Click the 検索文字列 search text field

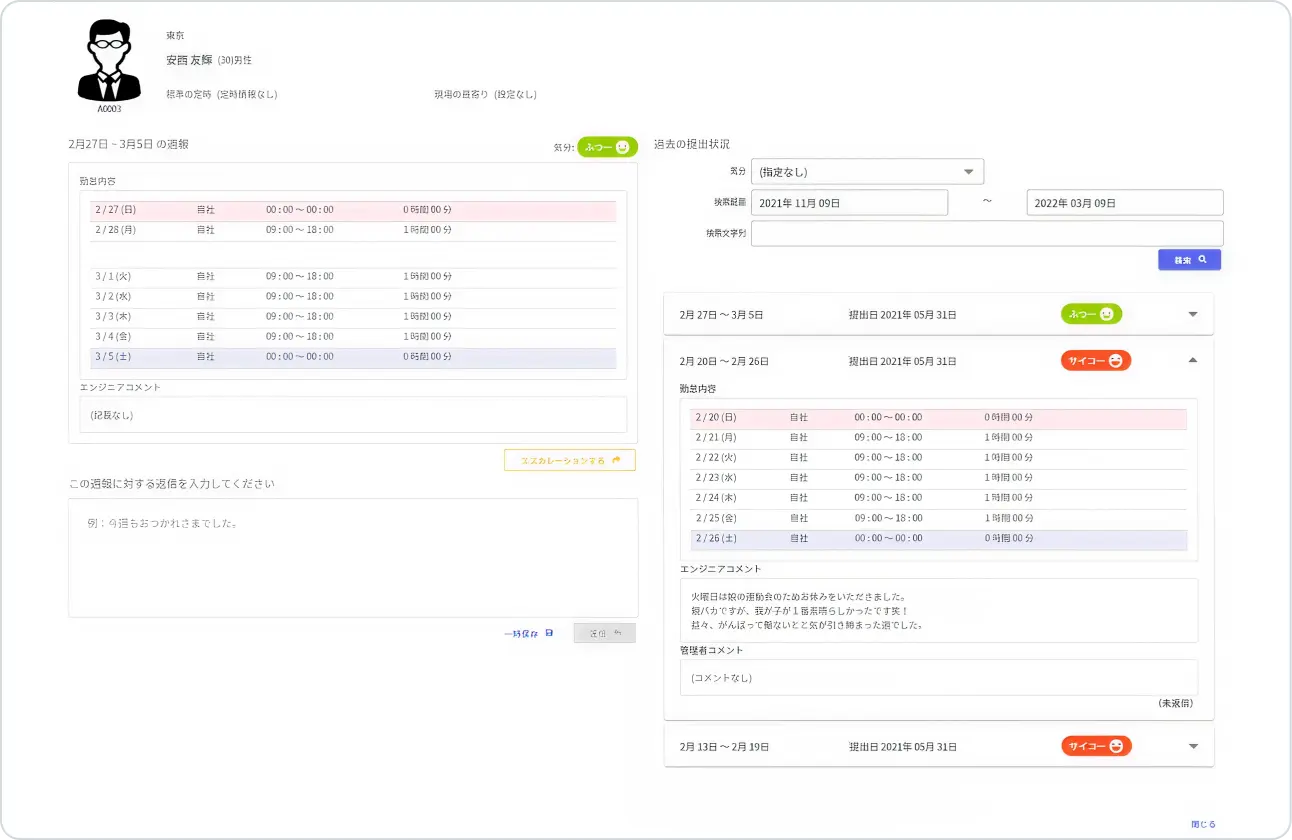(987, 233)
